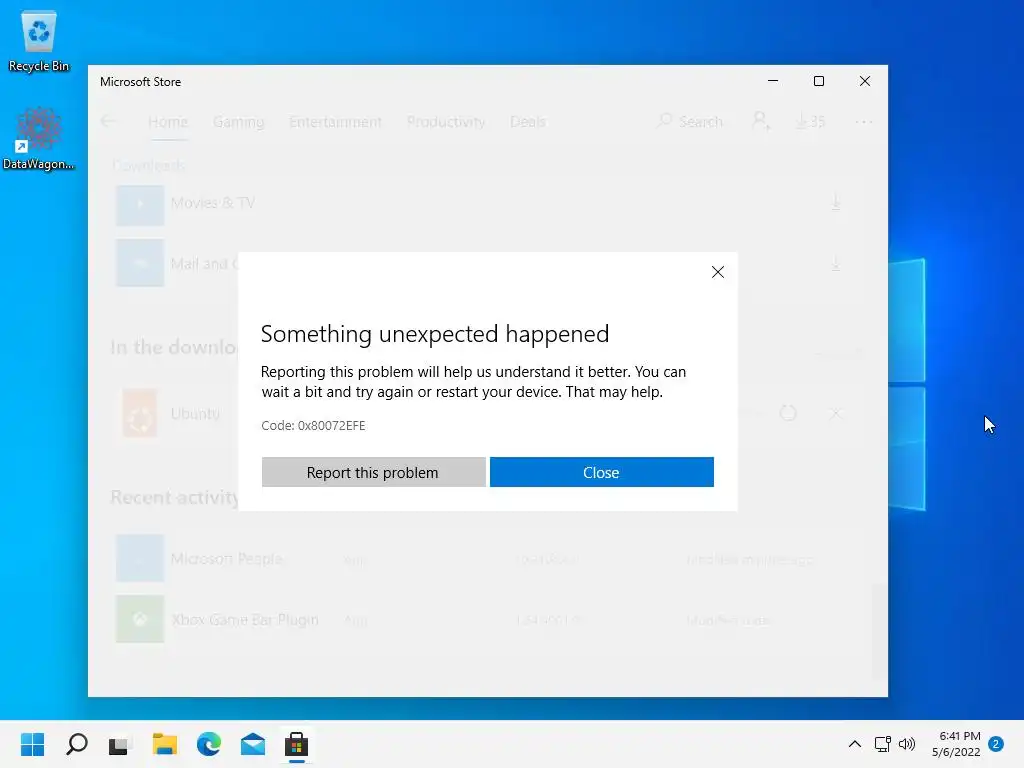Download Movies & TV with its arrow icon
Screen dimensions: 1024x768
[835, 202]
